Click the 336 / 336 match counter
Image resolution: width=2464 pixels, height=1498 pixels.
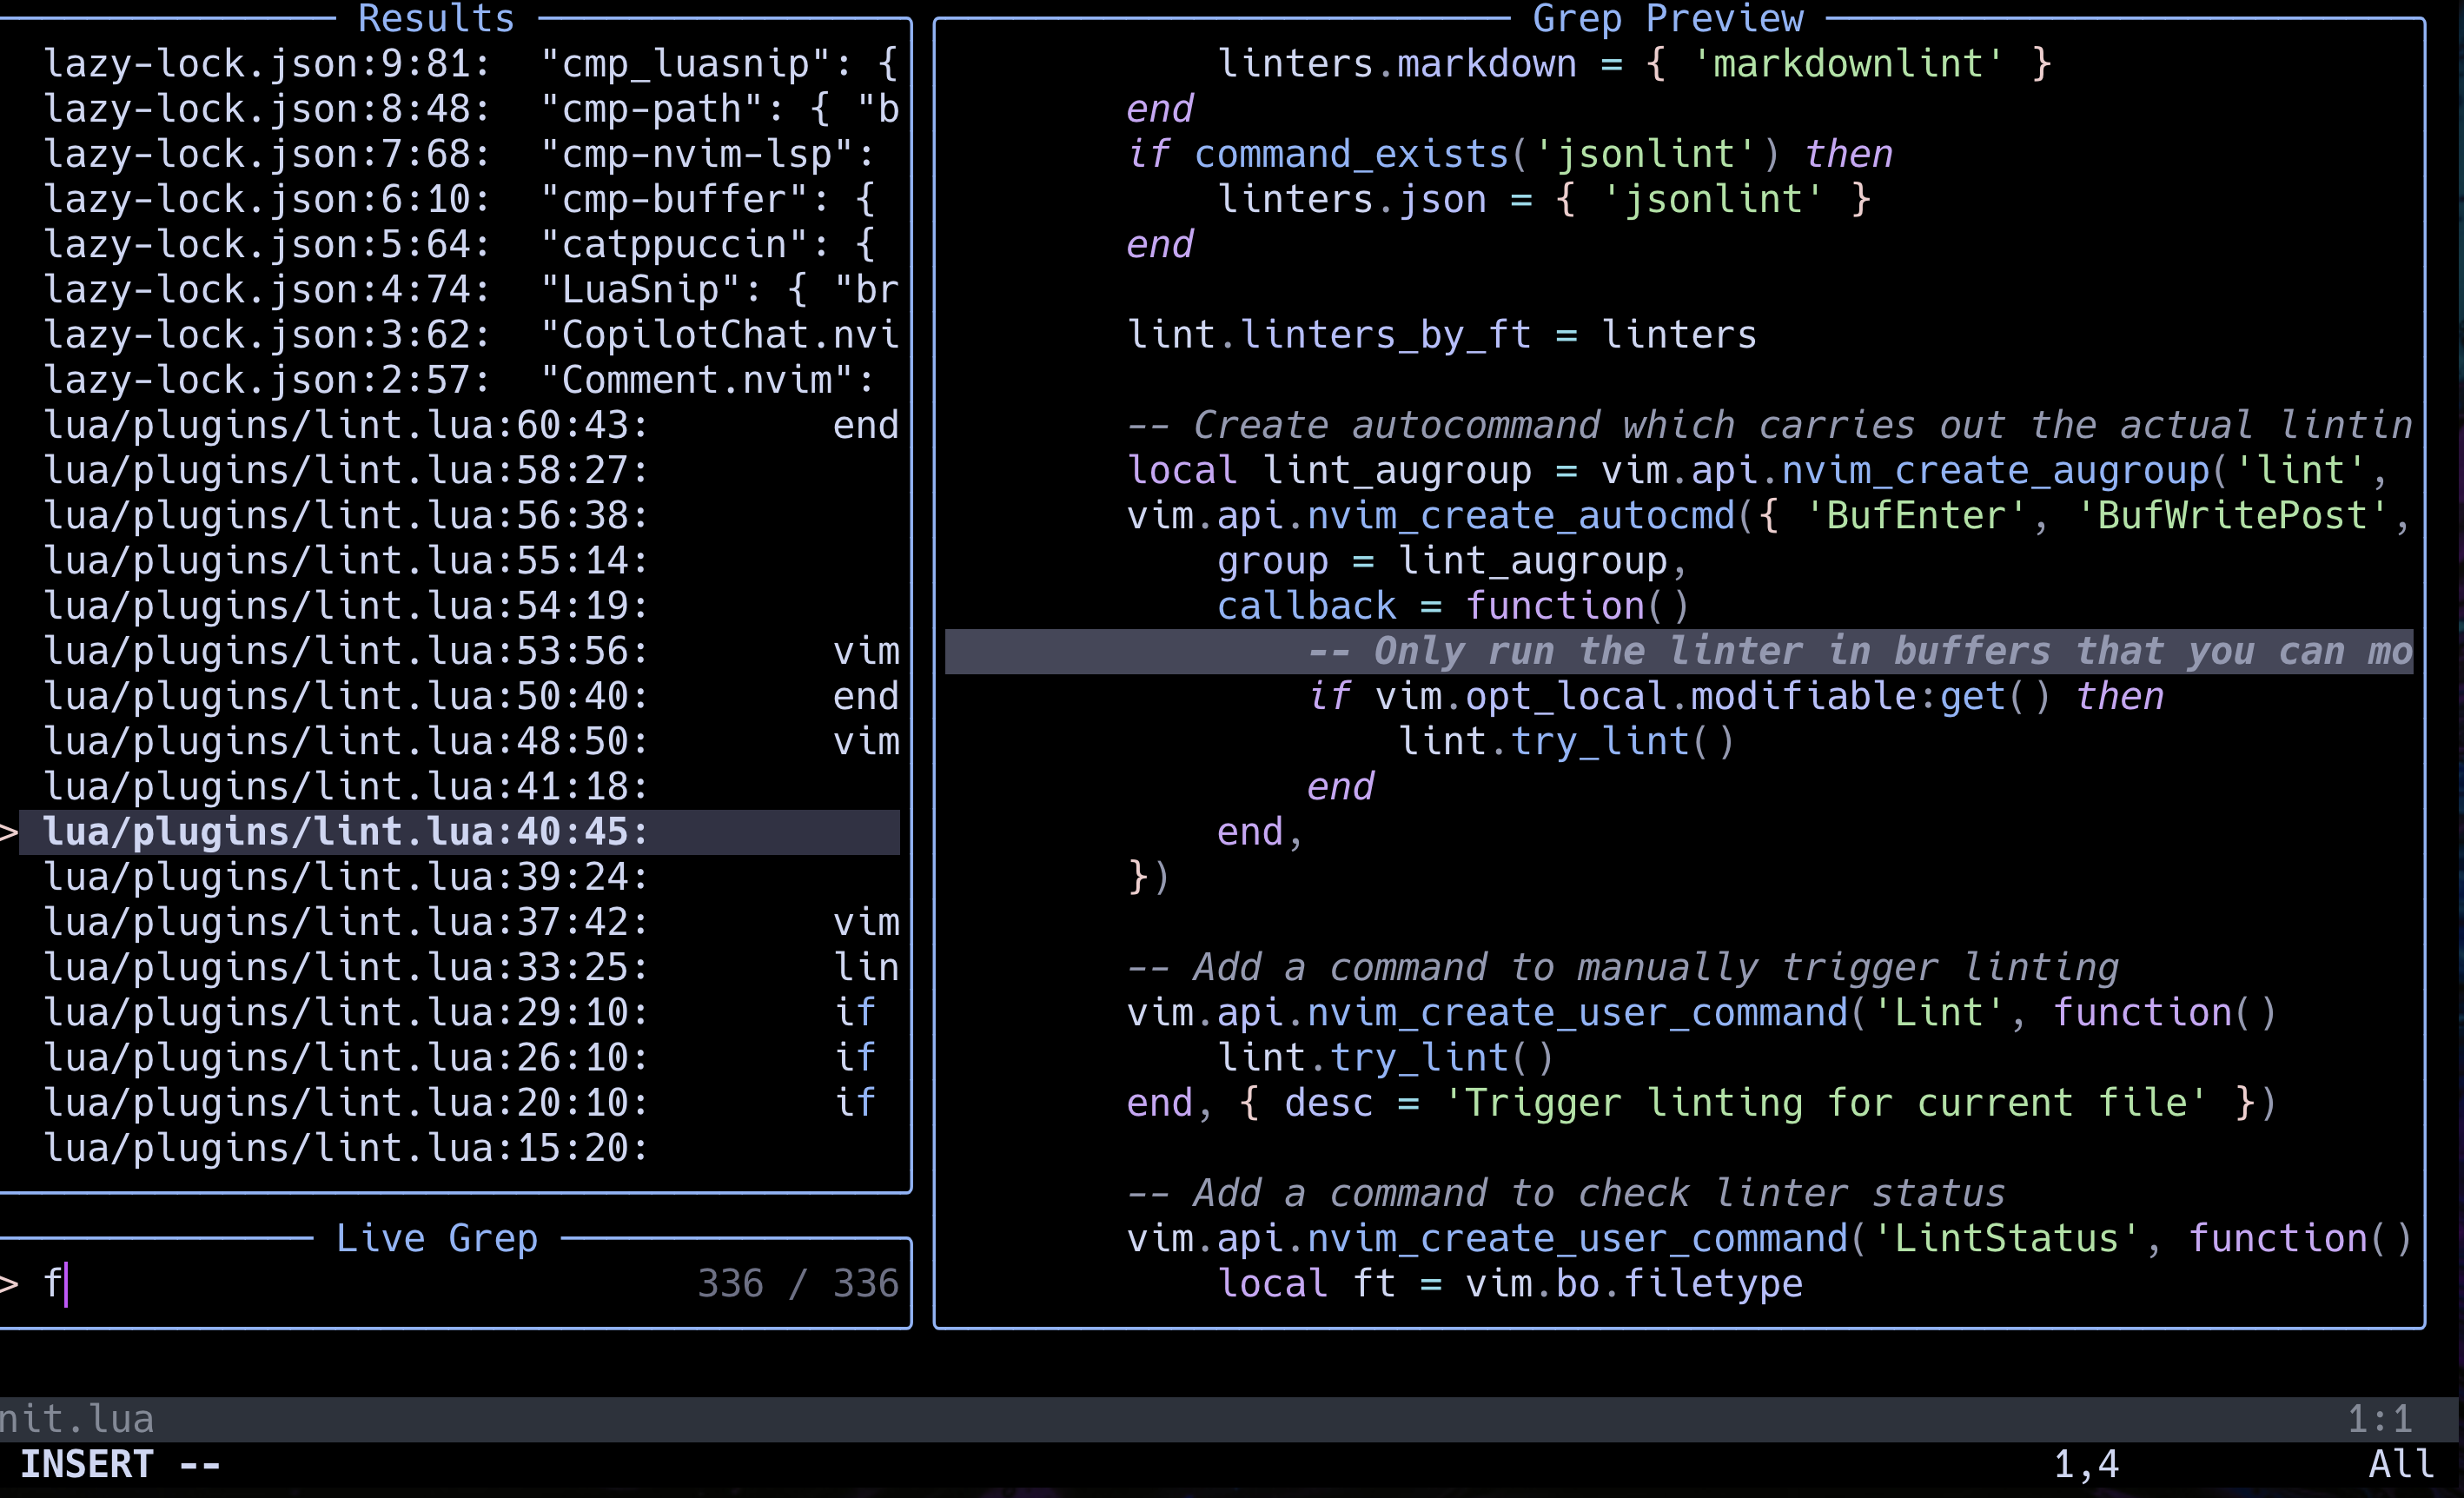pos(797,1283)
